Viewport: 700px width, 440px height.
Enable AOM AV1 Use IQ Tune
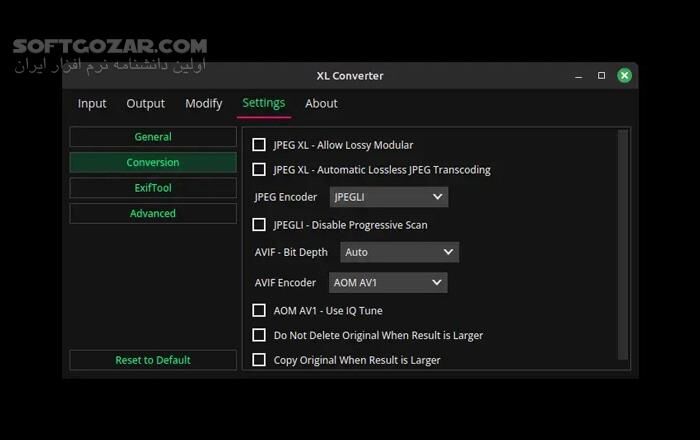point(259,311)
